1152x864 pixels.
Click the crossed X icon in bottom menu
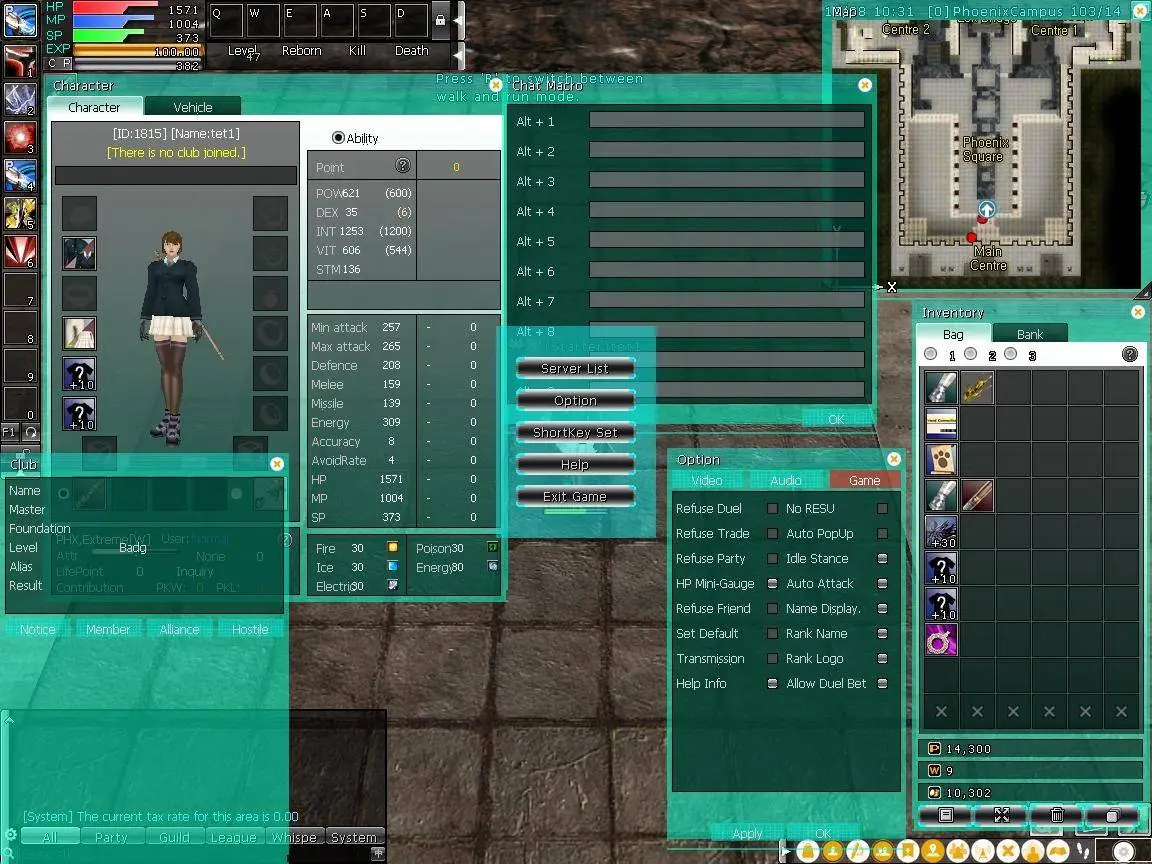pyautogui.click(x=1008, y=851)
